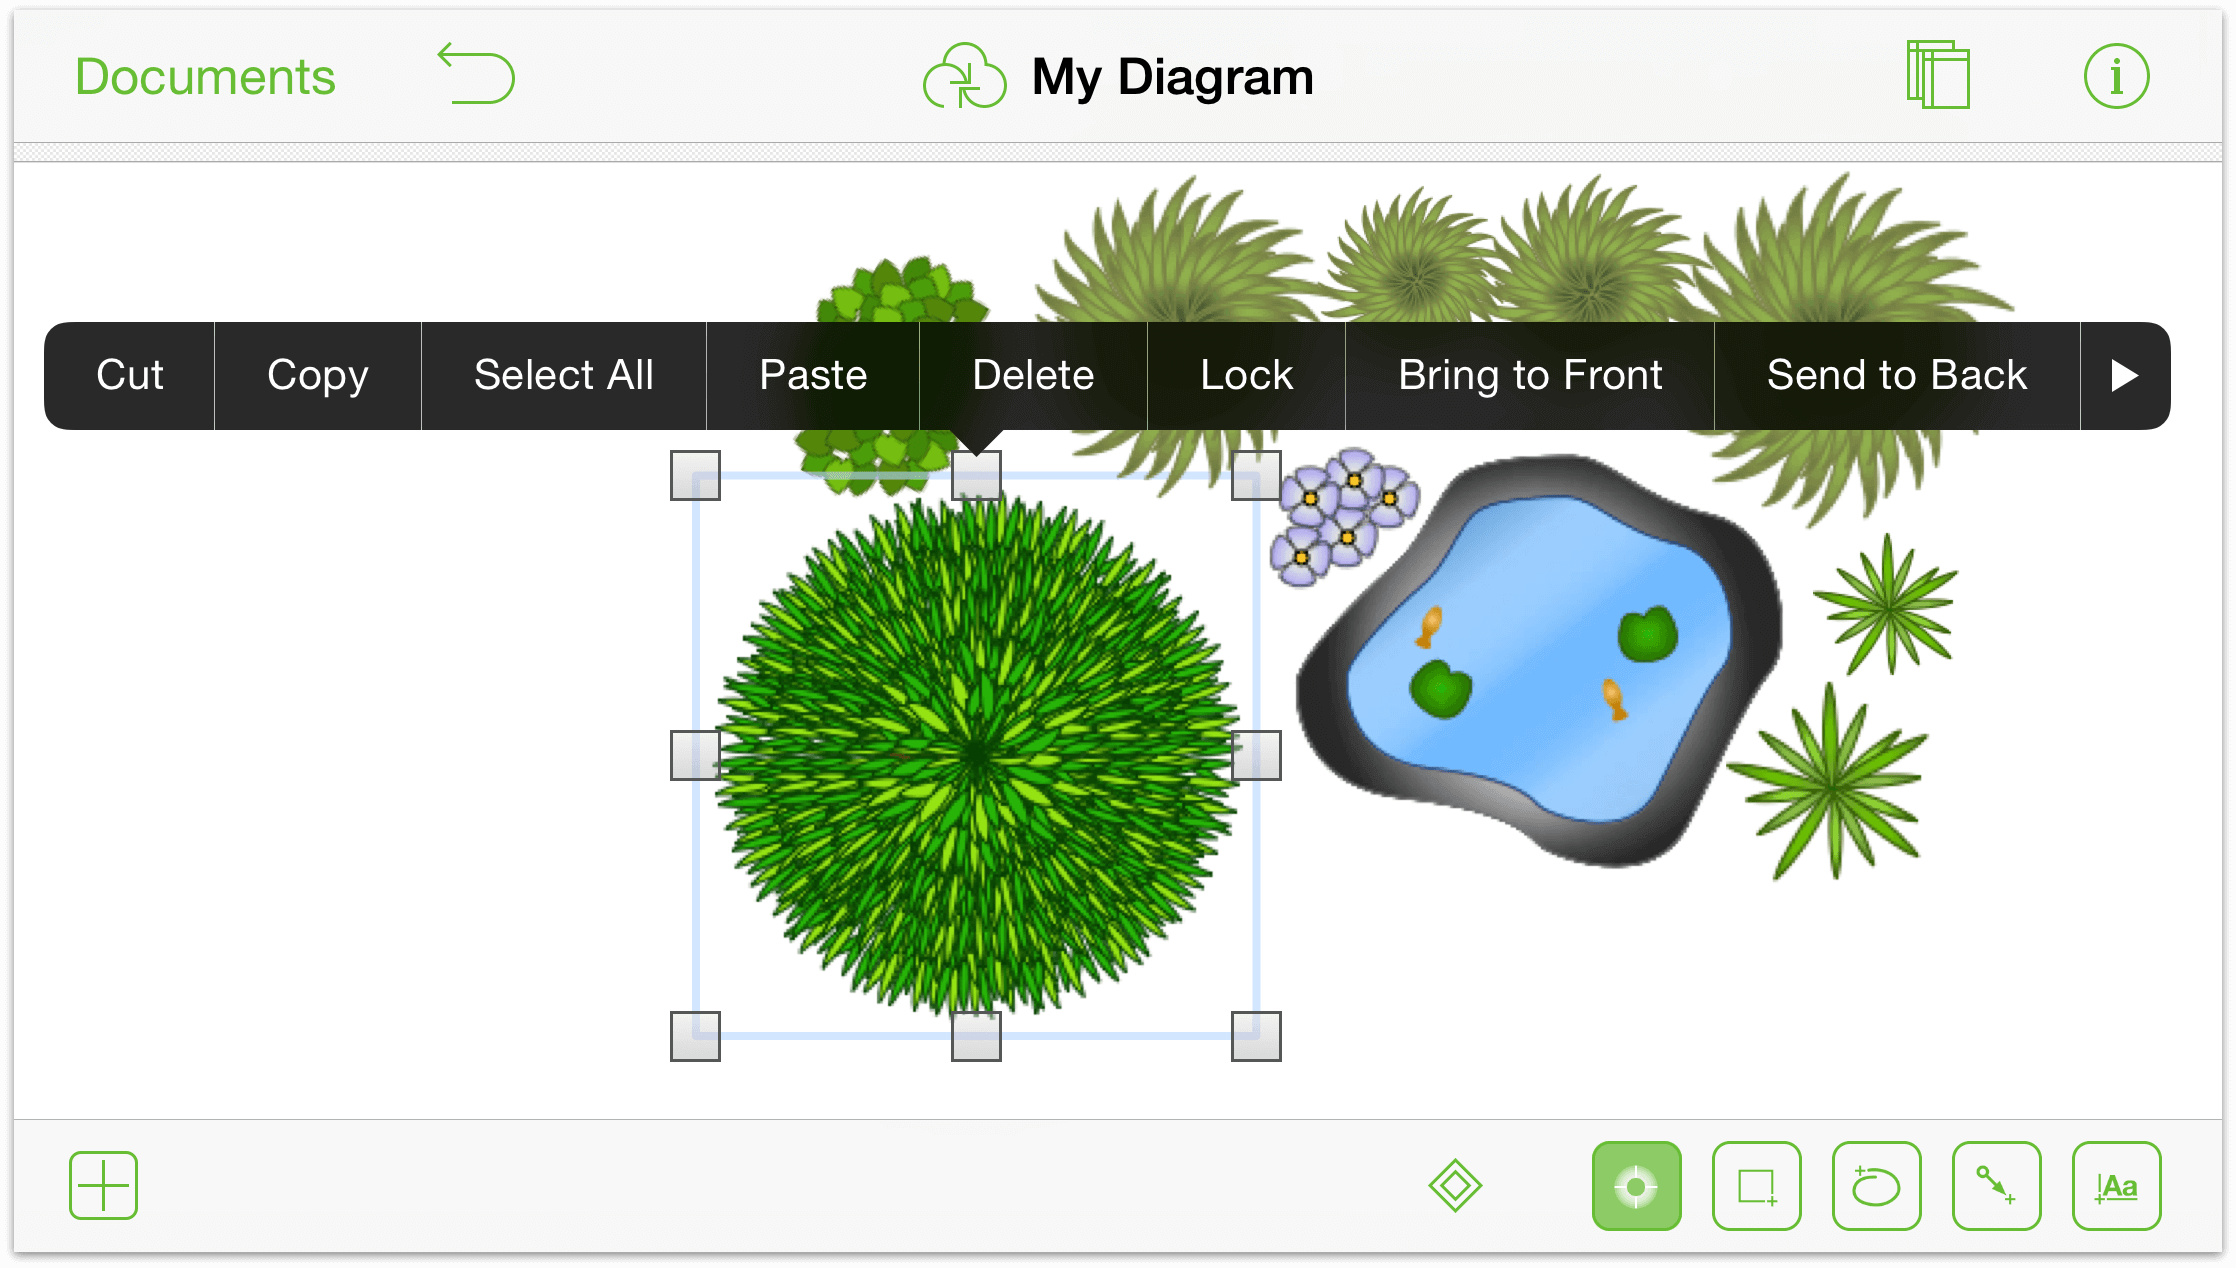Select the Paste context option
The height and width of the screenshot is (1268, 2236).
click(x=814, y=375)
